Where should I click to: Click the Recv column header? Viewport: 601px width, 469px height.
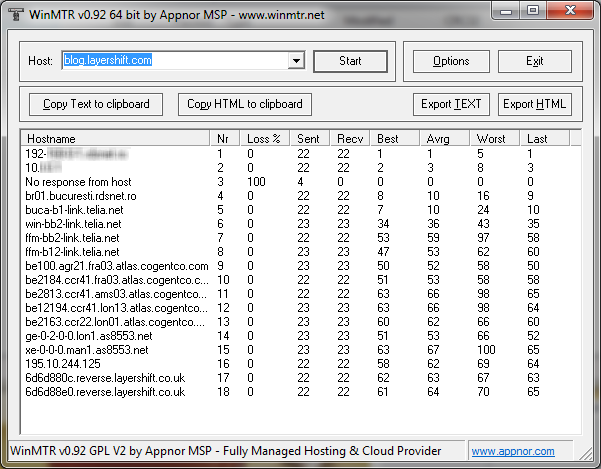(x=350, y=138)
